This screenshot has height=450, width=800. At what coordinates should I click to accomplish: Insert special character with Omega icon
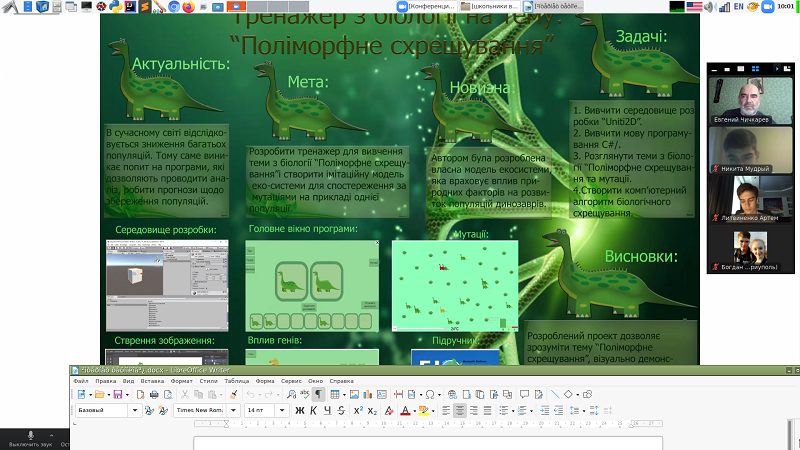coord(430,394)
